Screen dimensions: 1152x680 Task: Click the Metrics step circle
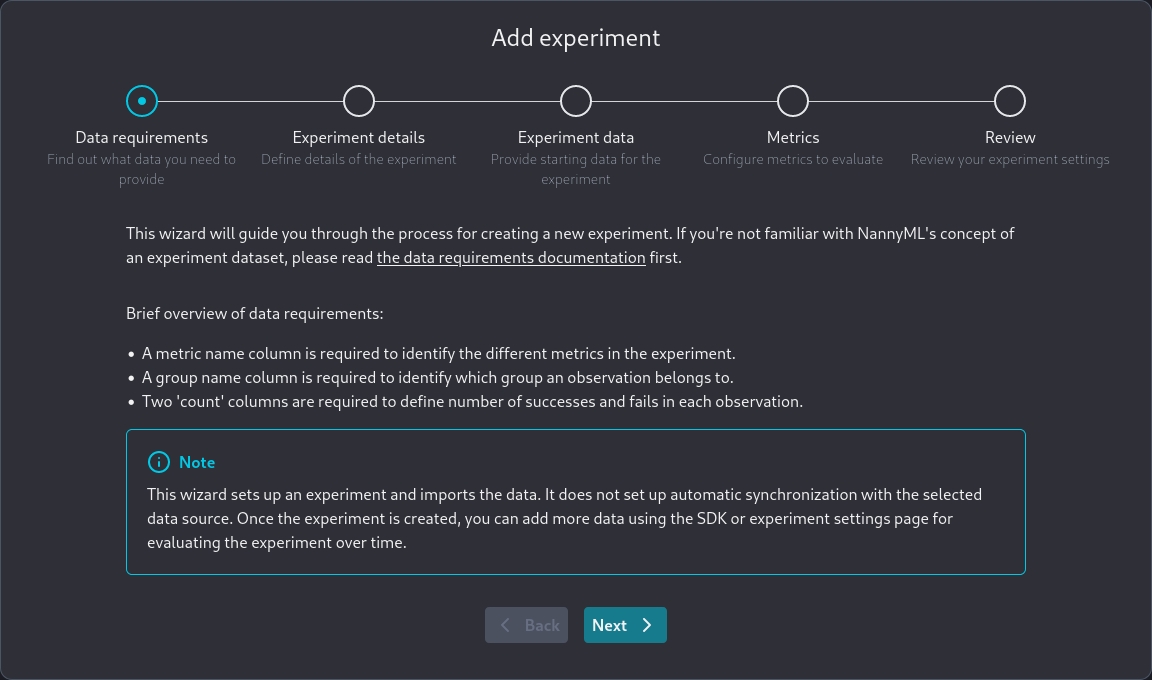793,101
